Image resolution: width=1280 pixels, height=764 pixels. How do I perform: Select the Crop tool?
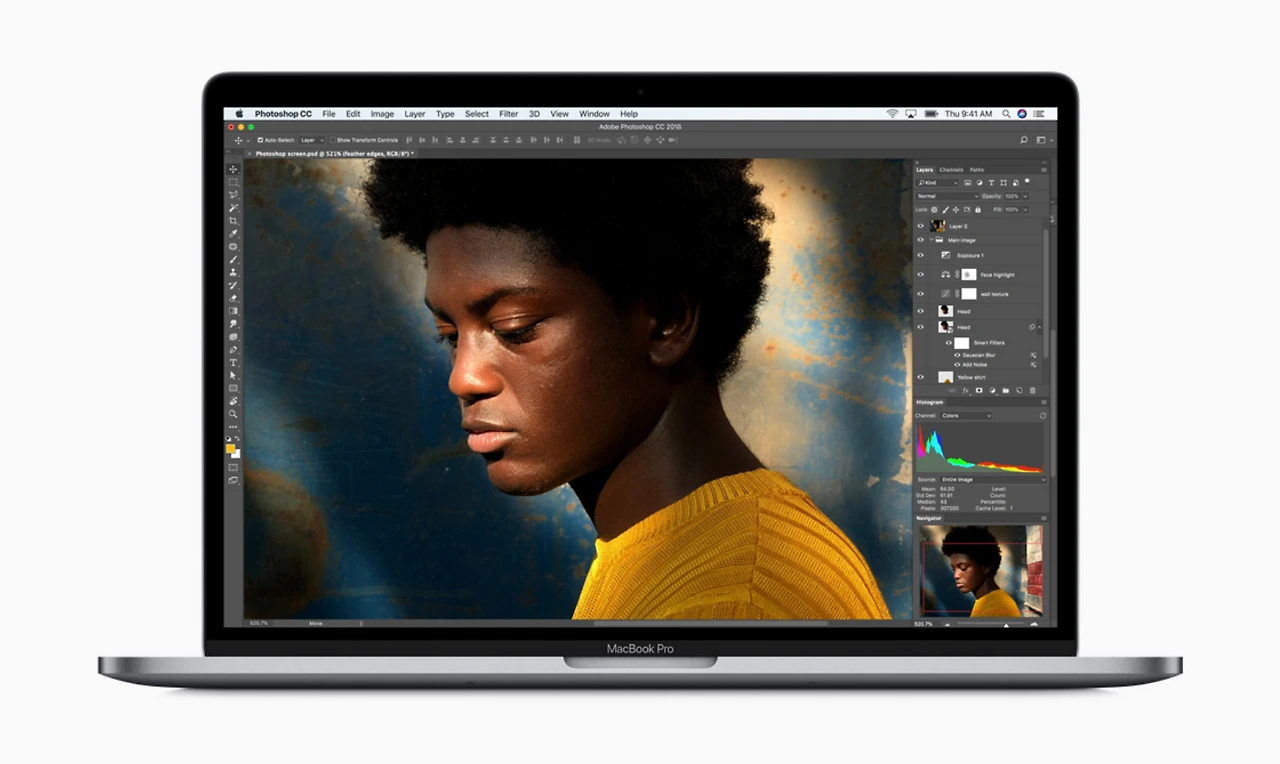coord(233,221)
